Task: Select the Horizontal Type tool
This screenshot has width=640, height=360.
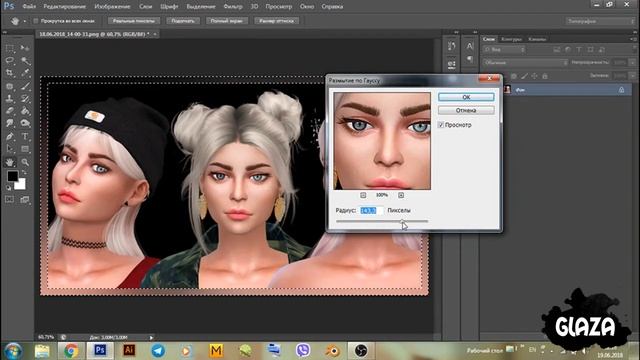Action: click(25, 136)
